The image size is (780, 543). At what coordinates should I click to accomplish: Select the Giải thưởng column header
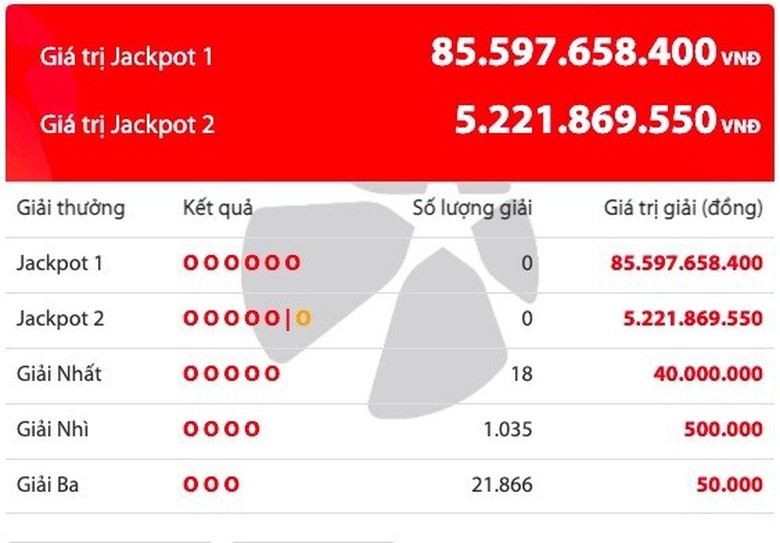click(x=71, y=209)
